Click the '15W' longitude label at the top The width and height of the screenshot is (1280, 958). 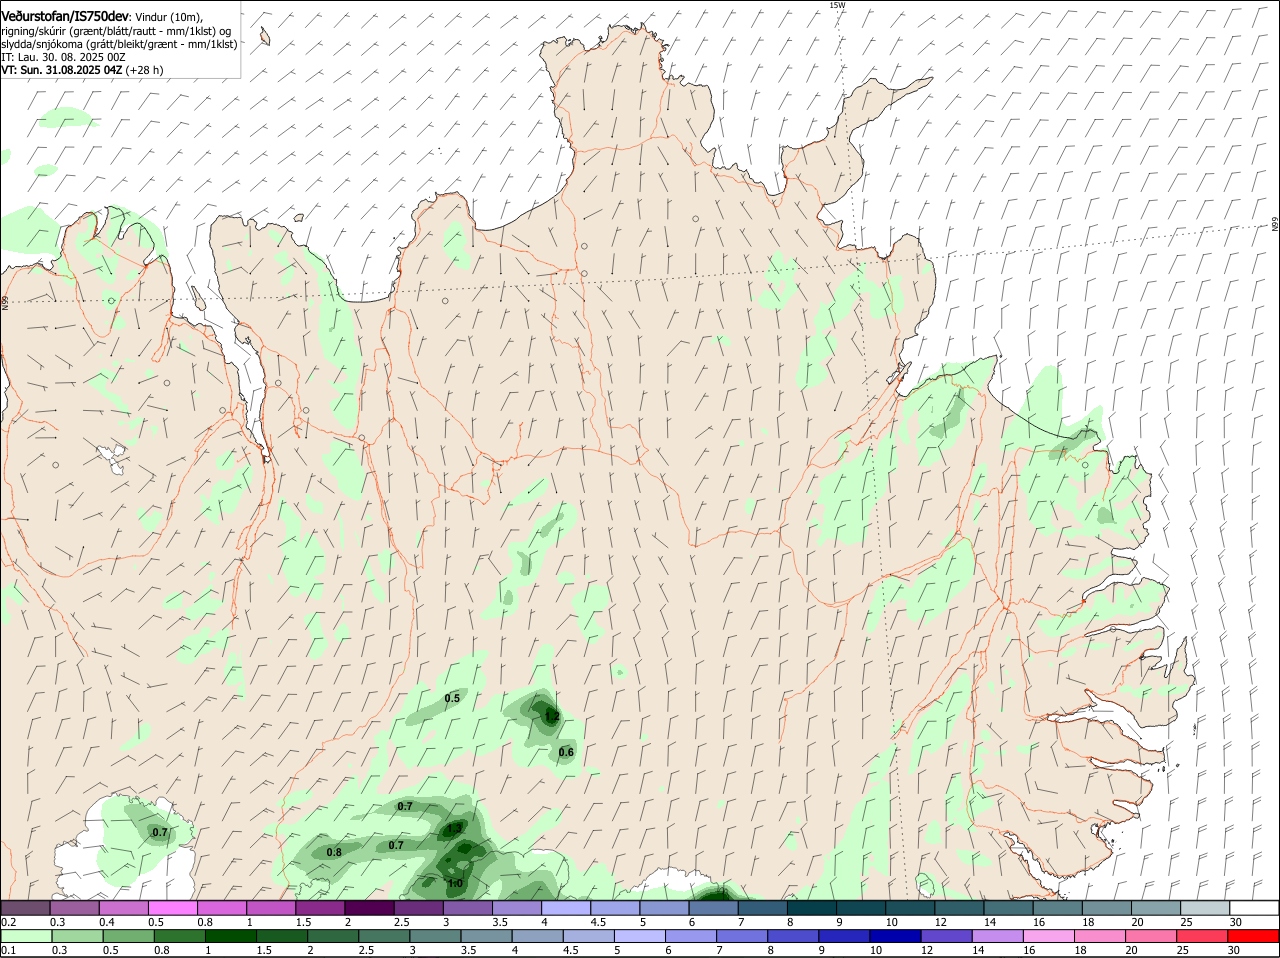837,5
